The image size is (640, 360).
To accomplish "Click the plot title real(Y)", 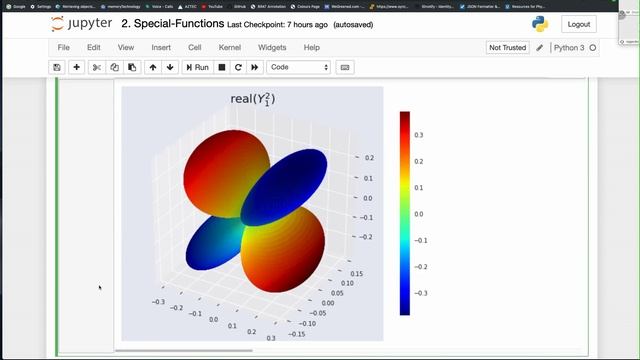I will point(253,99).
